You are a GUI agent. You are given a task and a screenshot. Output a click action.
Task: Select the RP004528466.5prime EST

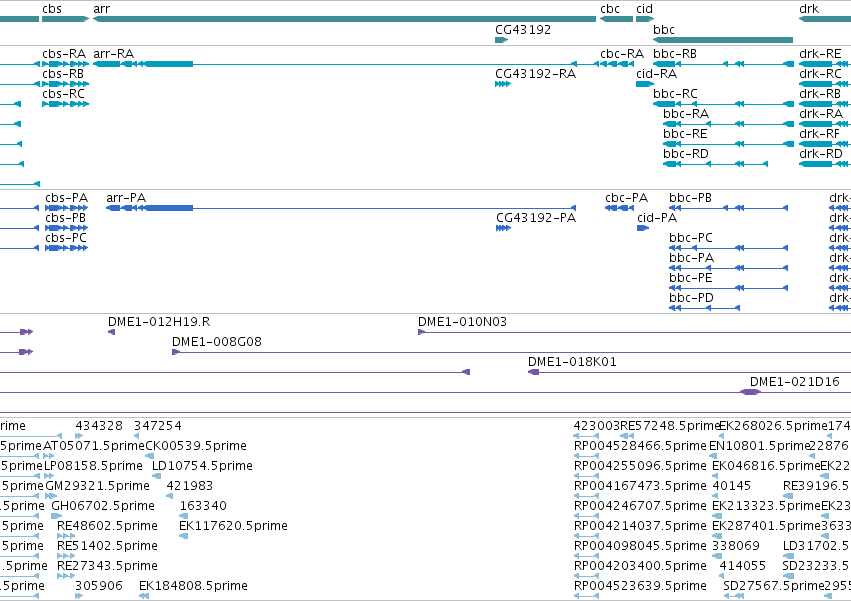(x=586, y=456)
